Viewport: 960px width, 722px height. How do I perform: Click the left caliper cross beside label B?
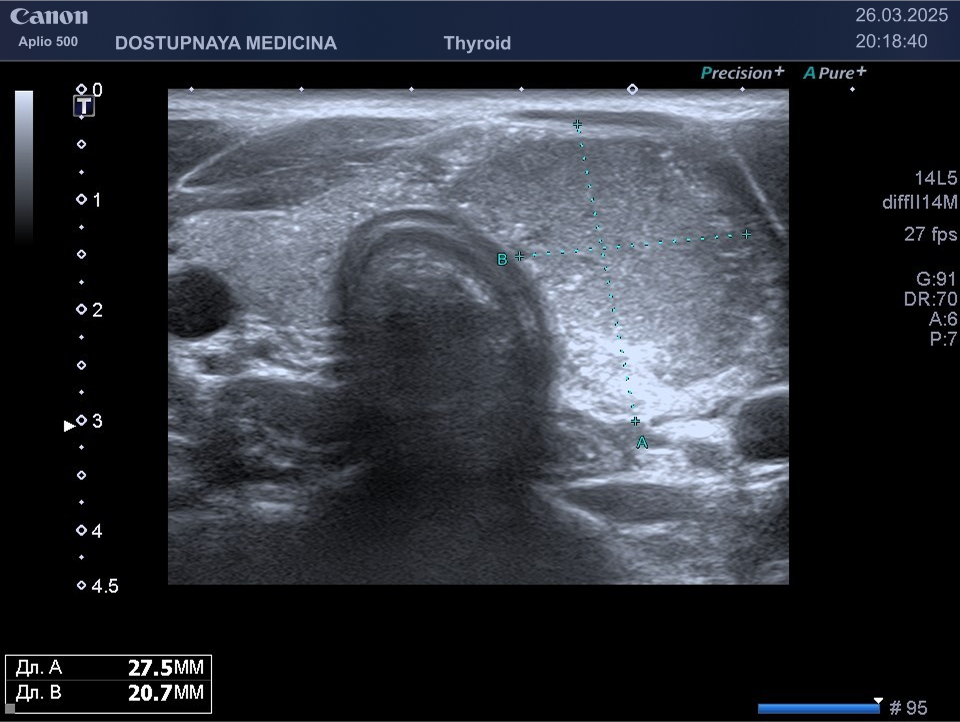[x=519, y=257]
